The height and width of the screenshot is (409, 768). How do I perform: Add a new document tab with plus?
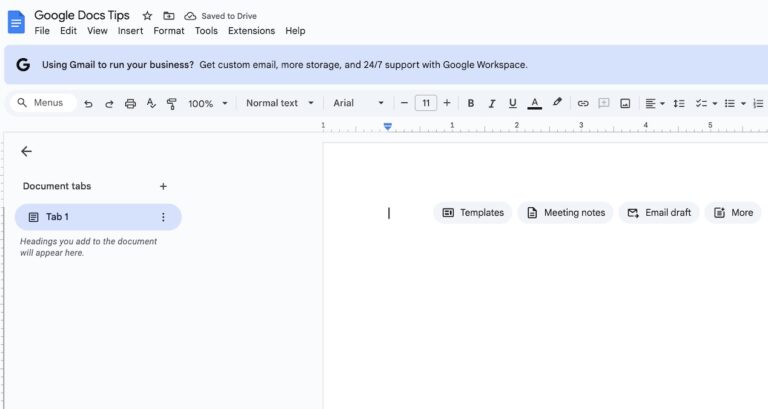tap(163, 186)
